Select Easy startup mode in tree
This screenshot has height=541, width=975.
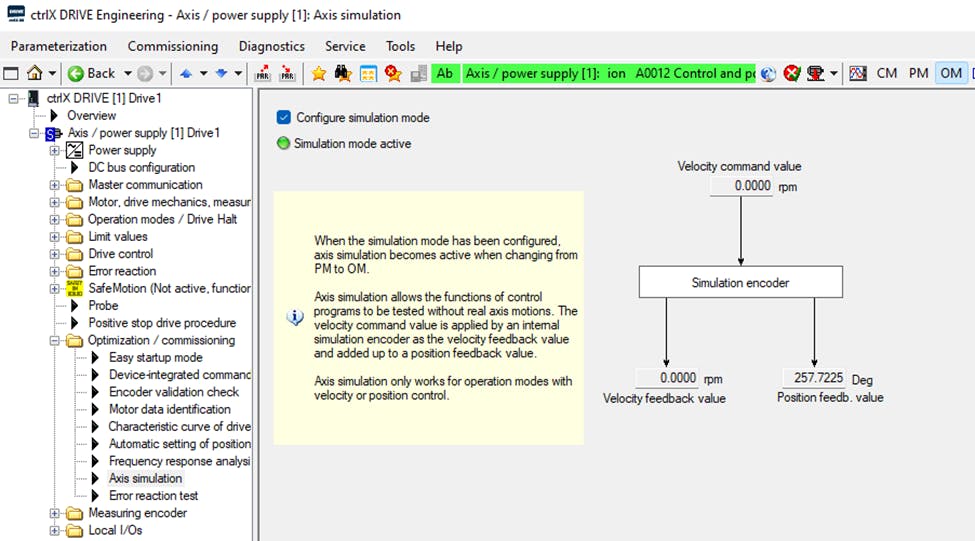click(155, 358)
